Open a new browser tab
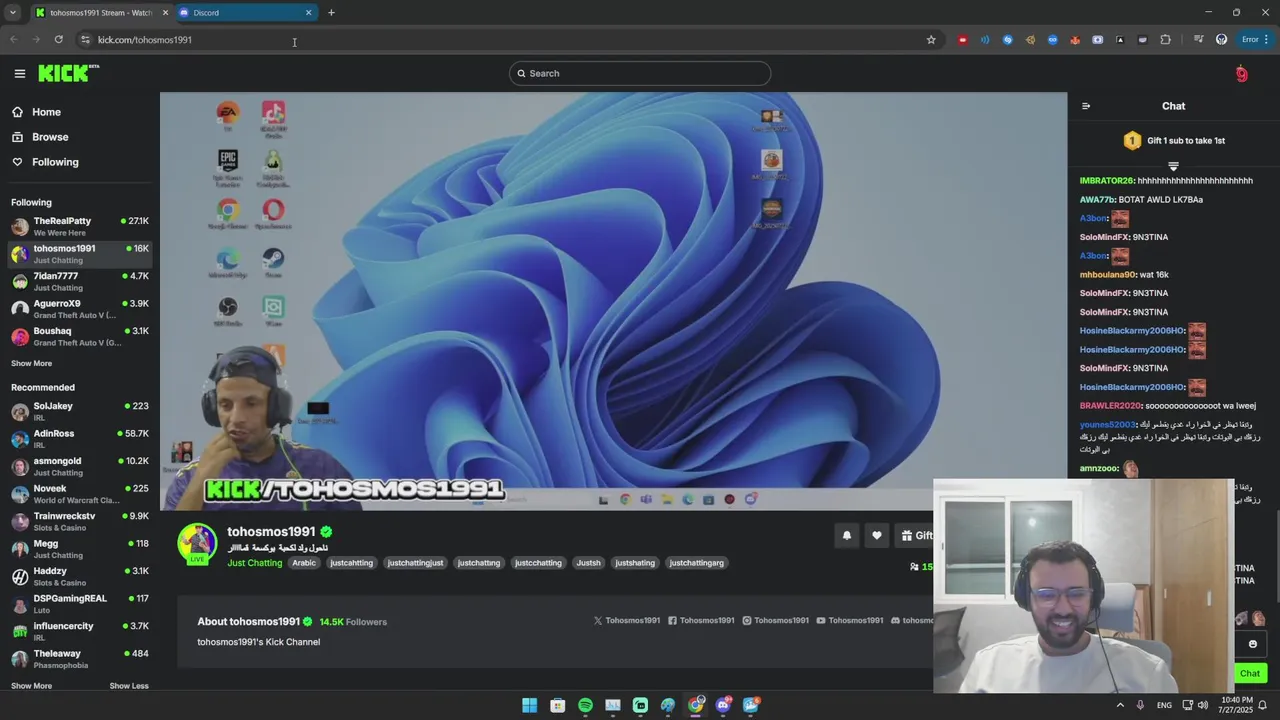 click(x=331, y=13)
